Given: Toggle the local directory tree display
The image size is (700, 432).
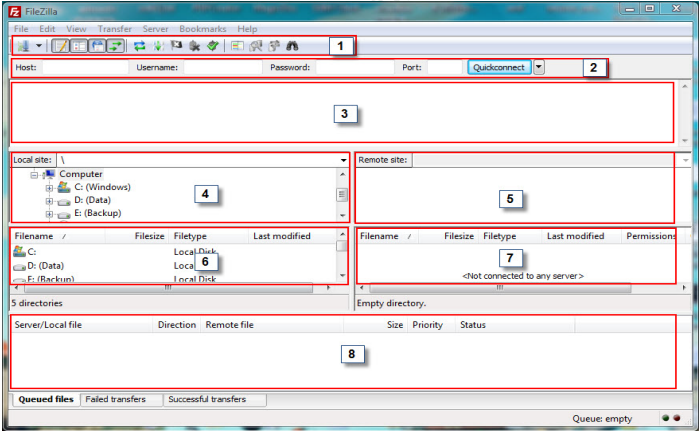Looking at the screenshot, I should click(79, 46).
